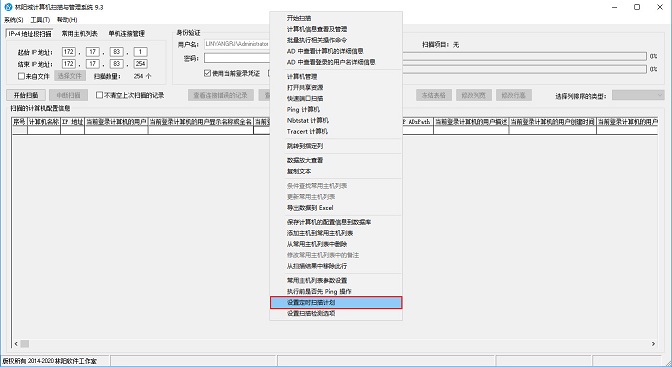Click the 冻结表格 button
The width and height of the screenshot is (672, 367).
pyautogui.click(x=434, y=95)
